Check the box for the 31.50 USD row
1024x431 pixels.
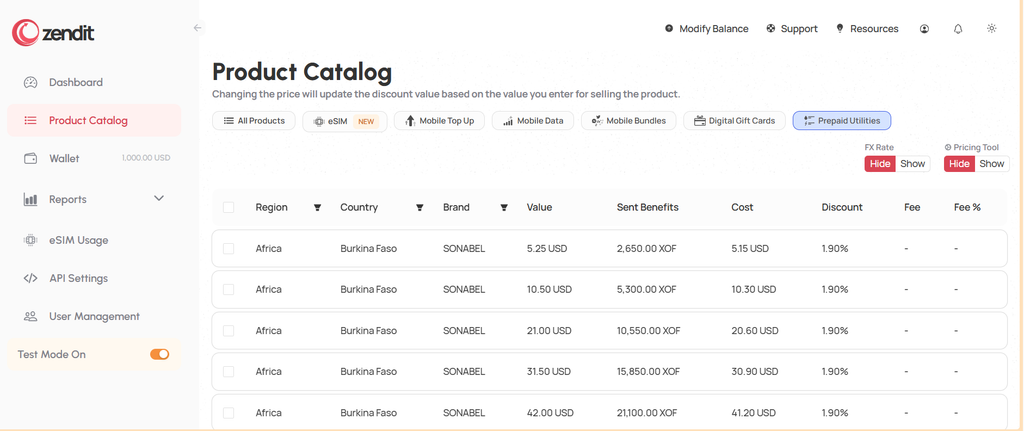click(x=228, y=372)
